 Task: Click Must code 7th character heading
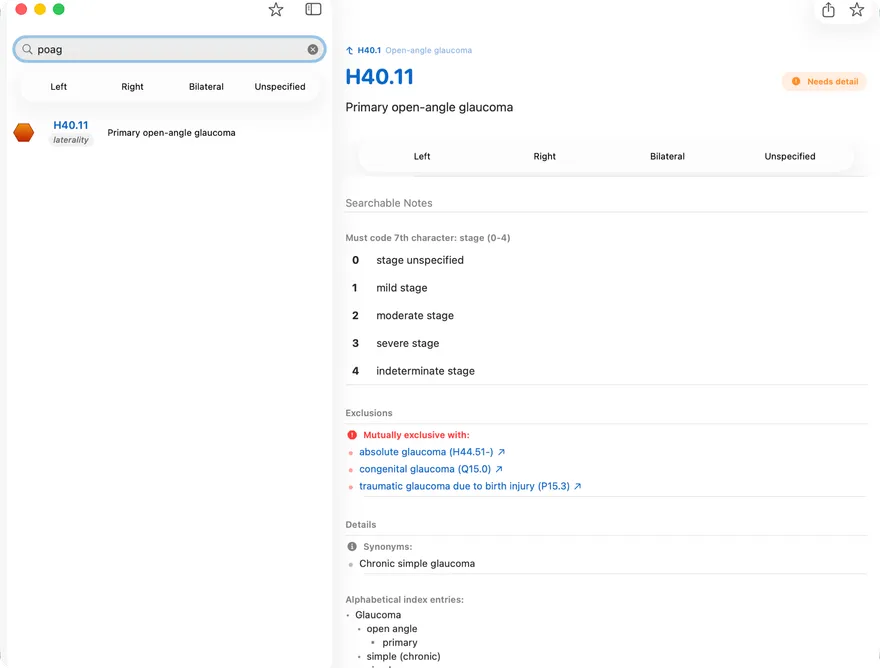click(x=428, y=238)
